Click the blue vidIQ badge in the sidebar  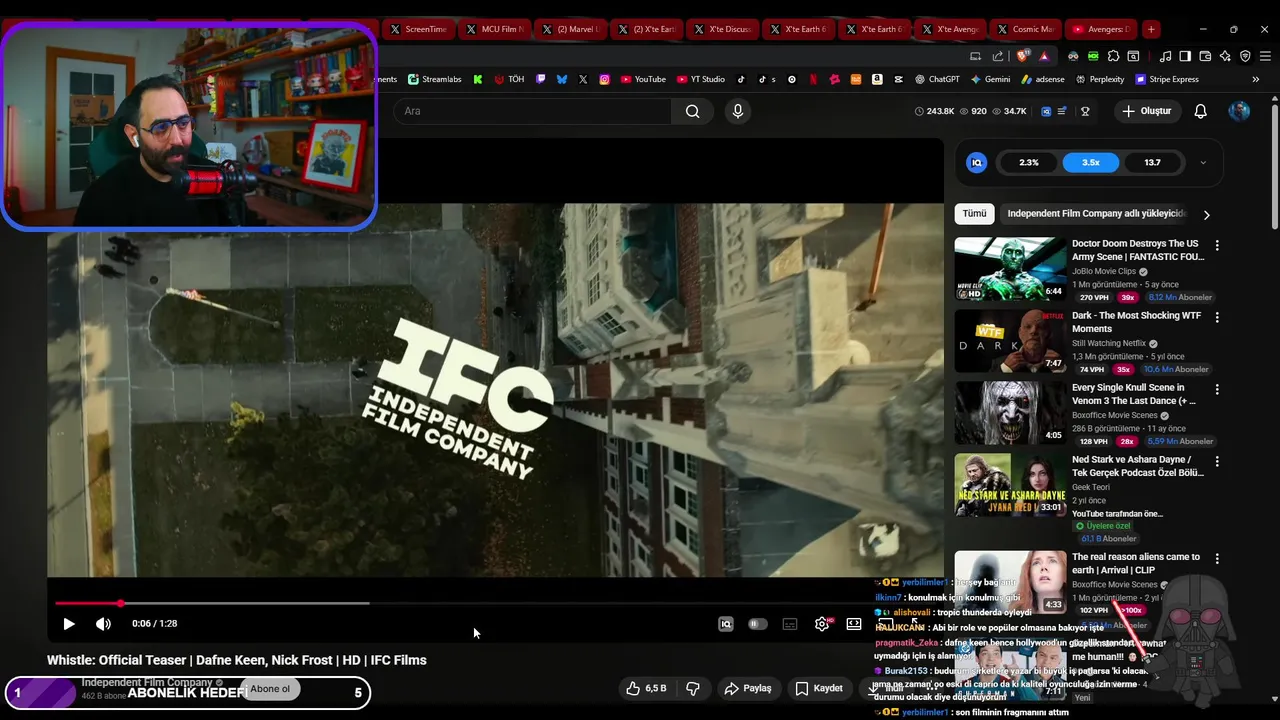pyautogui.click(x=977, y=162)
